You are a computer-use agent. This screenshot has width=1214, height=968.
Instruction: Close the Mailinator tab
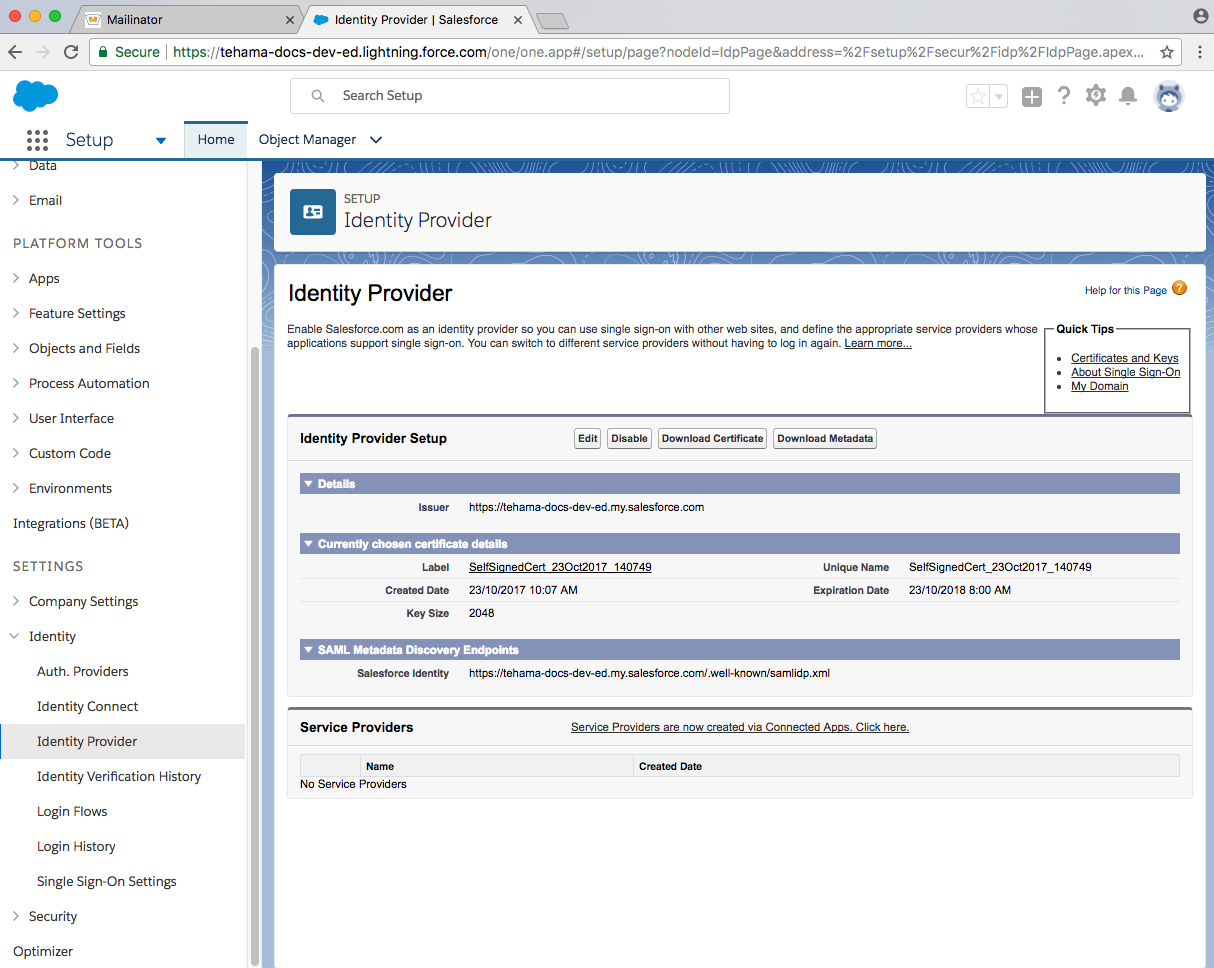[290, 20]
